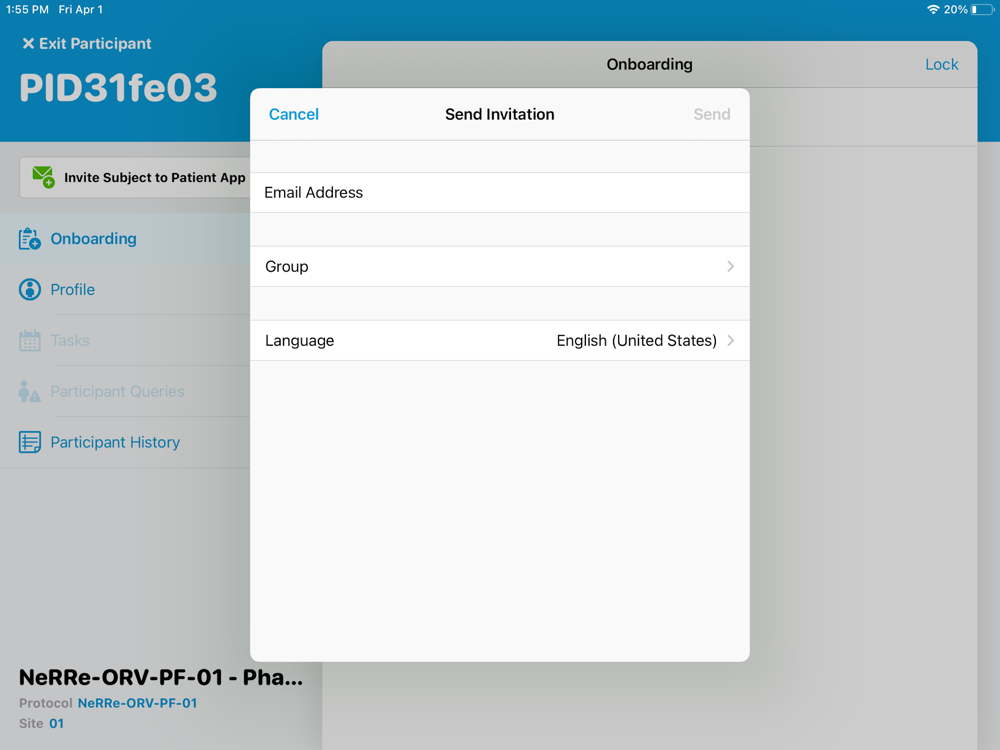
Task: Open the Group selection row
Action: [499, 267]
